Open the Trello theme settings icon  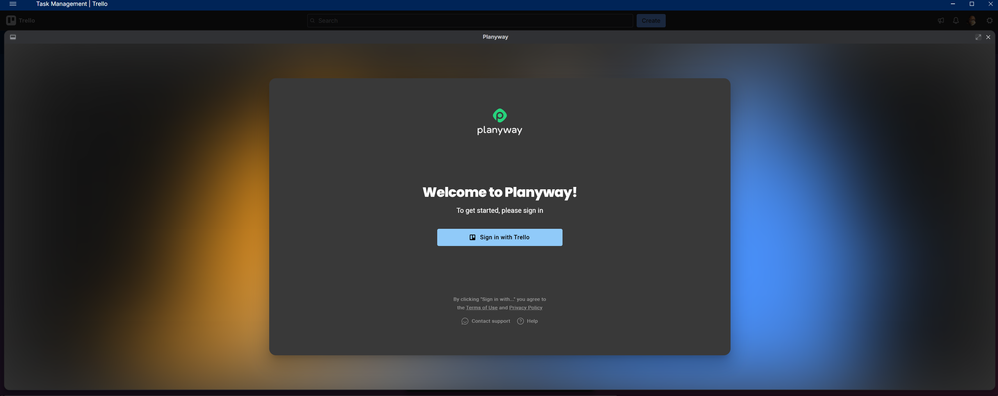tap(990, 20)
